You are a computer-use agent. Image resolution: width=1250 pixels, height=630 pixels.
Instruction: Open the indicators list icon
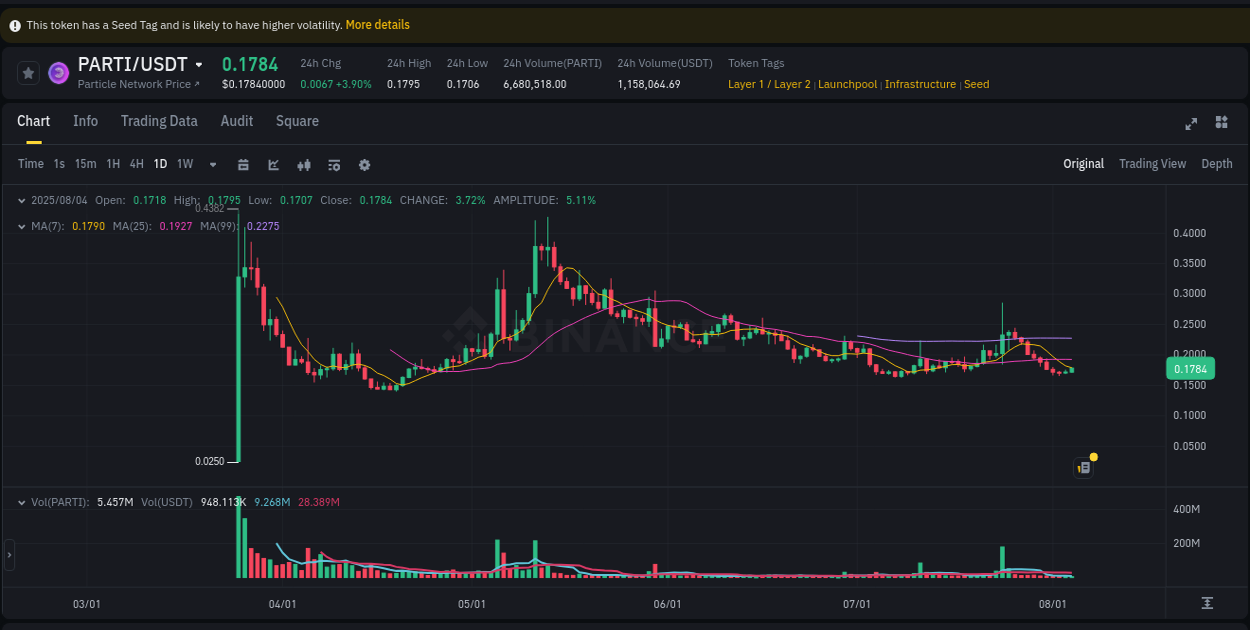coord(334,164)
